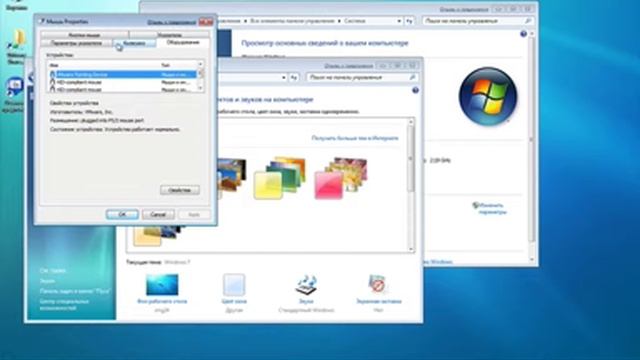The width and height of the screenshot is (640, 360).
Task: Switch to the Колесико tab in Mouse Properties
Action: tap(134, 43)
